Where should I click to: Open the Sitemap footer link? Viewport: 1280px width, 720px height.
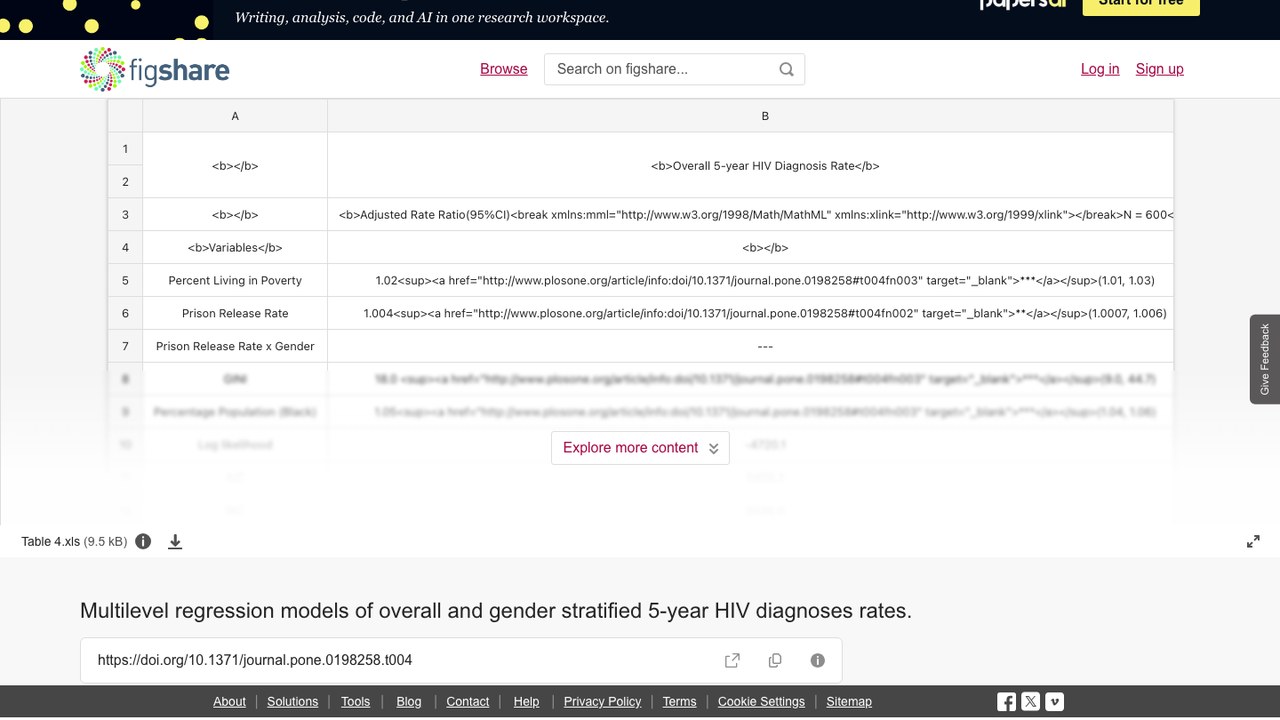pyautogui.click(x=849, y=702)
